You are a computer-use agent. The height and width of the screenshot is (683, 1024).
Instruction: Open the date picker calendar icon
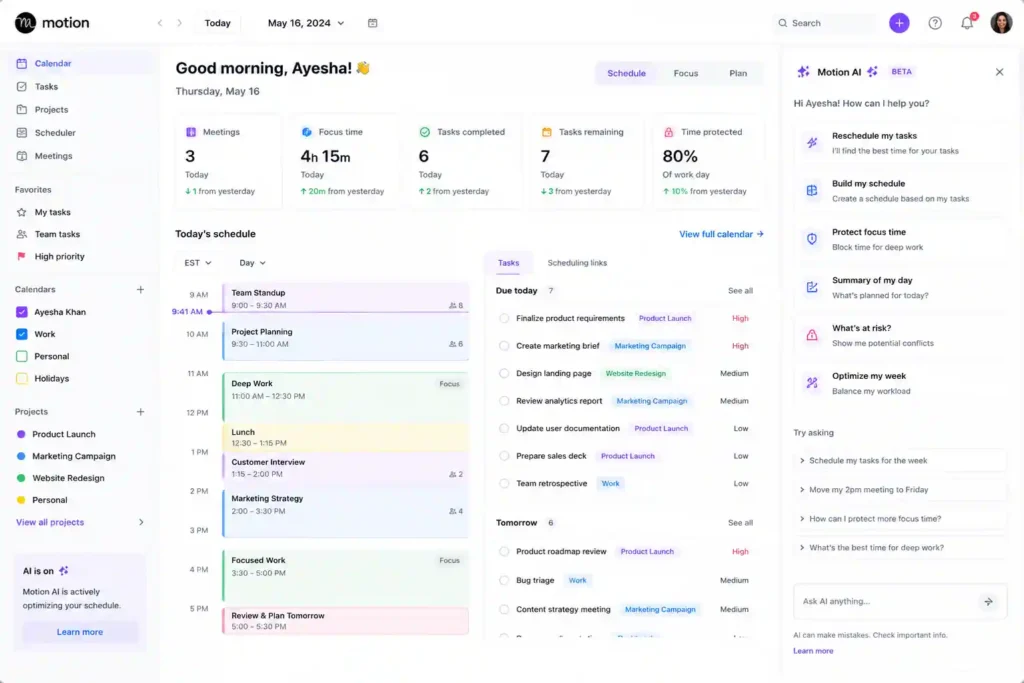click(372, 23)
